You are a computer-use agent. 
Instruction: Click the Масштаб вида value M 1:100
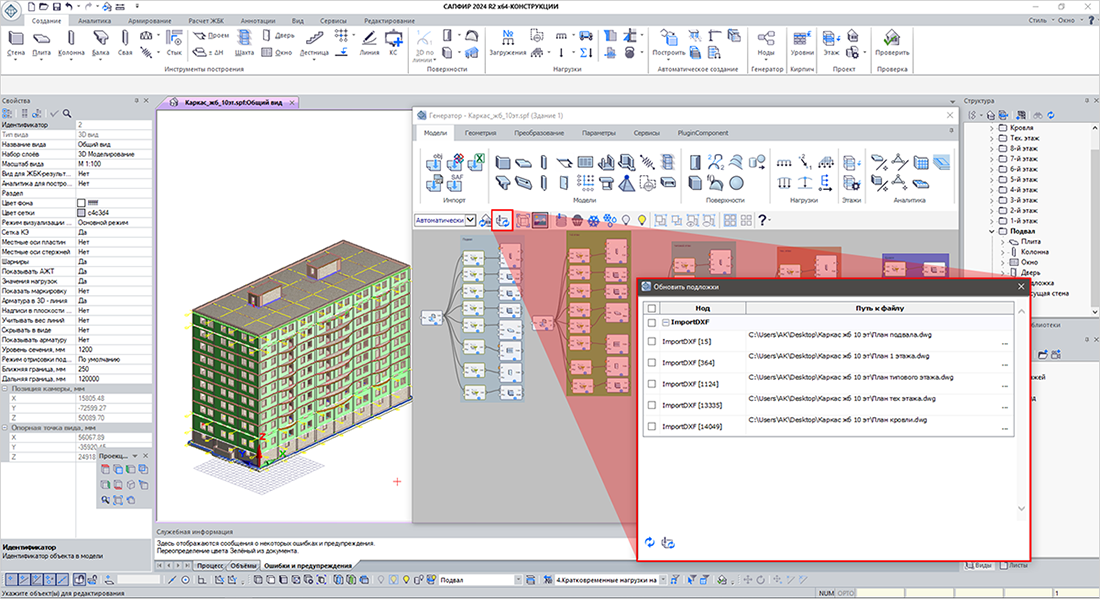pos(114,163)
